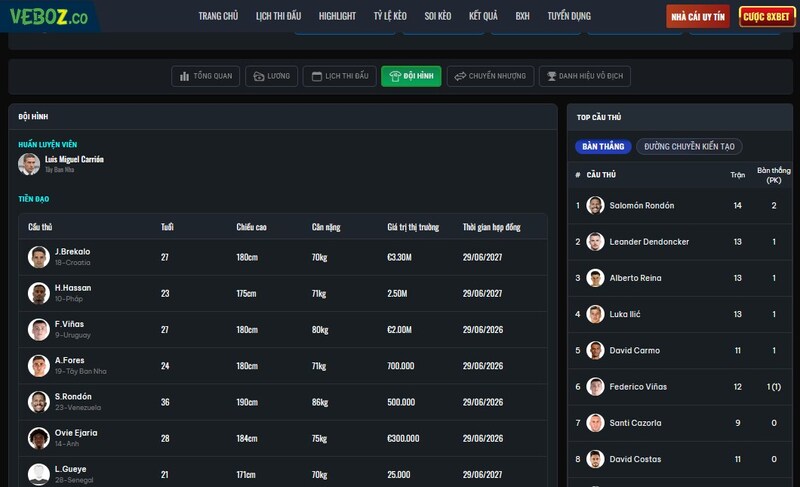Screen dimensions: 800x487
Task: Click S.Rondón's player avatar in squad table
Action: pyautogui.click(x=39, y=402)
